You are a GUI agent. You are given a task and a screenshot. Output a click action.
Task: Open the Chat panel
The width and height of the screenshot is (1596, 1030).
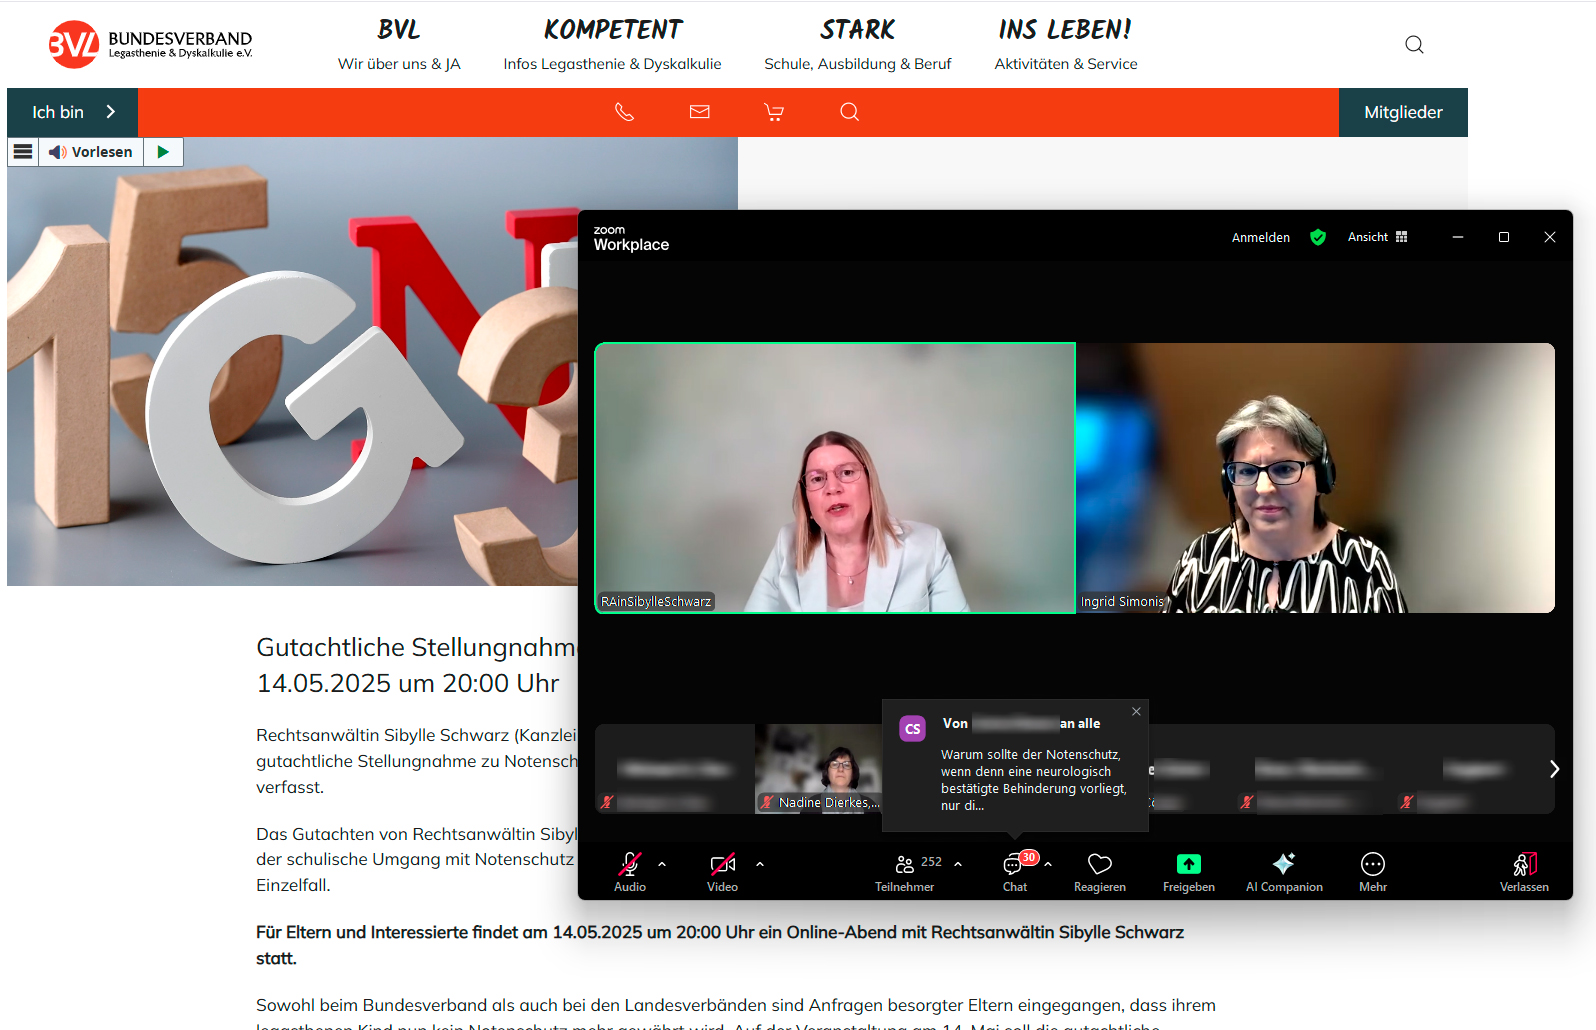click(1015, 872)
